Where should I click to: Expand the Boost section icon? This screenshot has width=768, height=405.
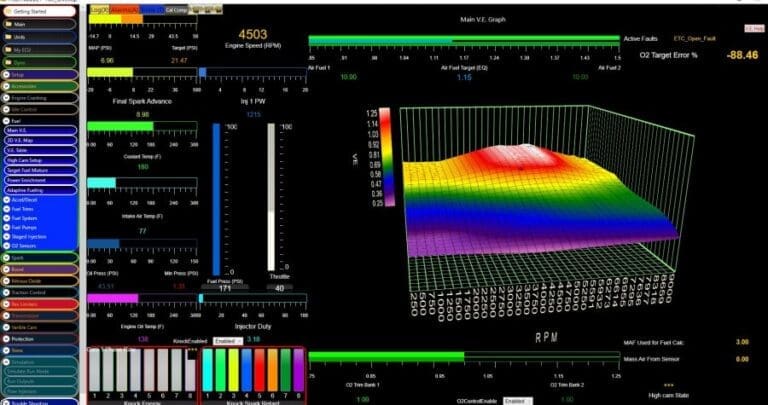tap(6, 268)
